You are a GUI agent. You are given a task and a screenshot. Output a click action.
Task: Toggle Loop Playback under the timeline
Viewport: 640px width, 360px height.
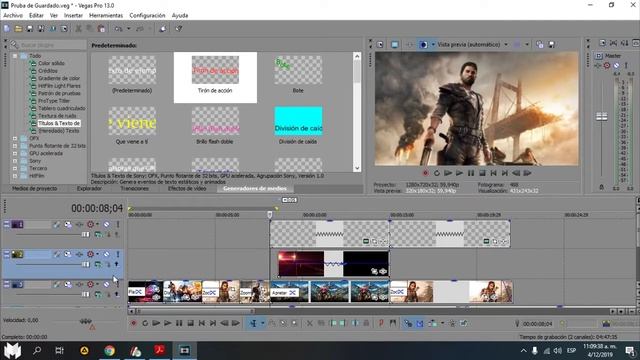pos(144,323)
